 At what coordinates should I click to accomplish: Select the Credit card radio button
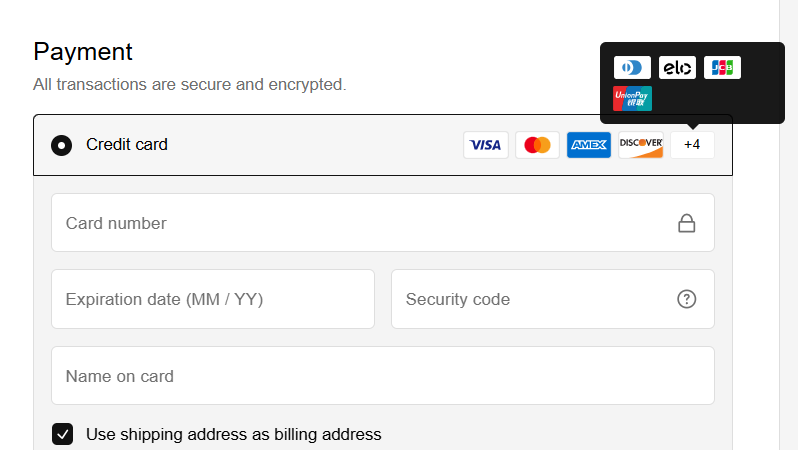pyautogui.click(x=62, y=145)
